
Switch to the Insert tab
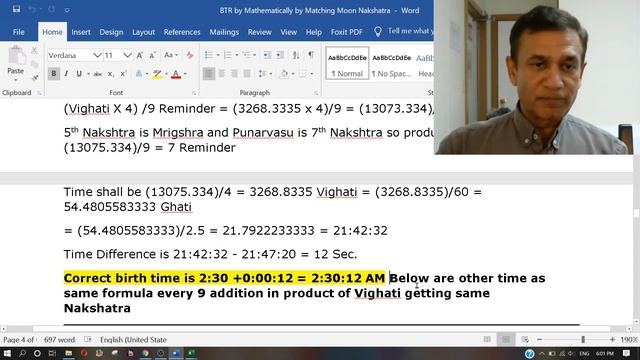(81, 32)
